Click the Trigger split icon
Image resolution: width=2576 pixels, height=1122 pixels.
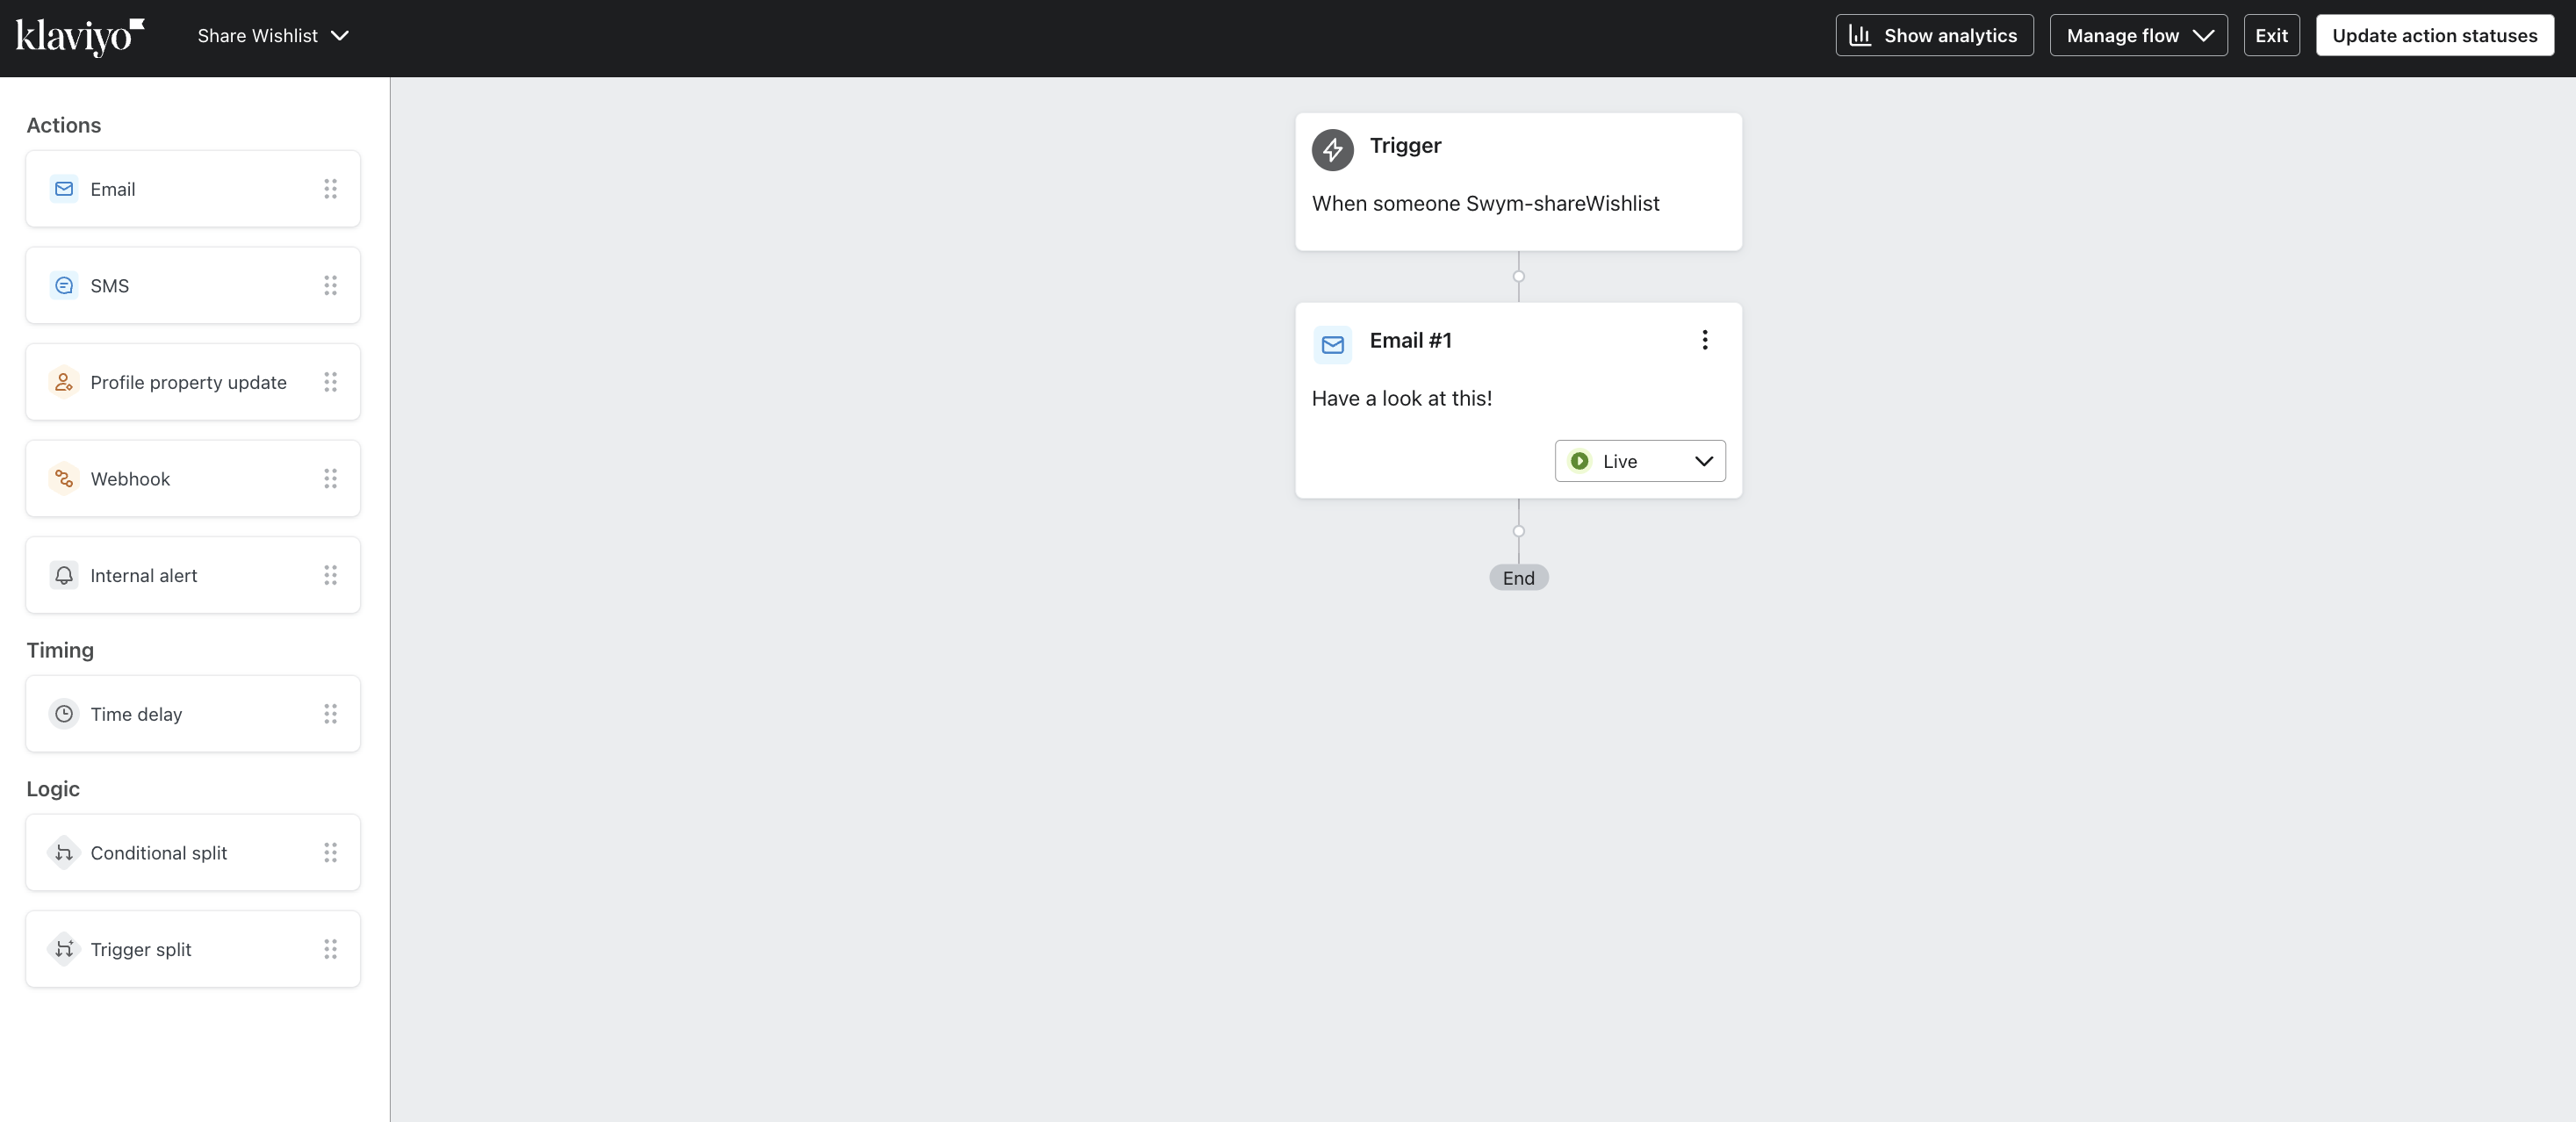(x=64, y=949)
